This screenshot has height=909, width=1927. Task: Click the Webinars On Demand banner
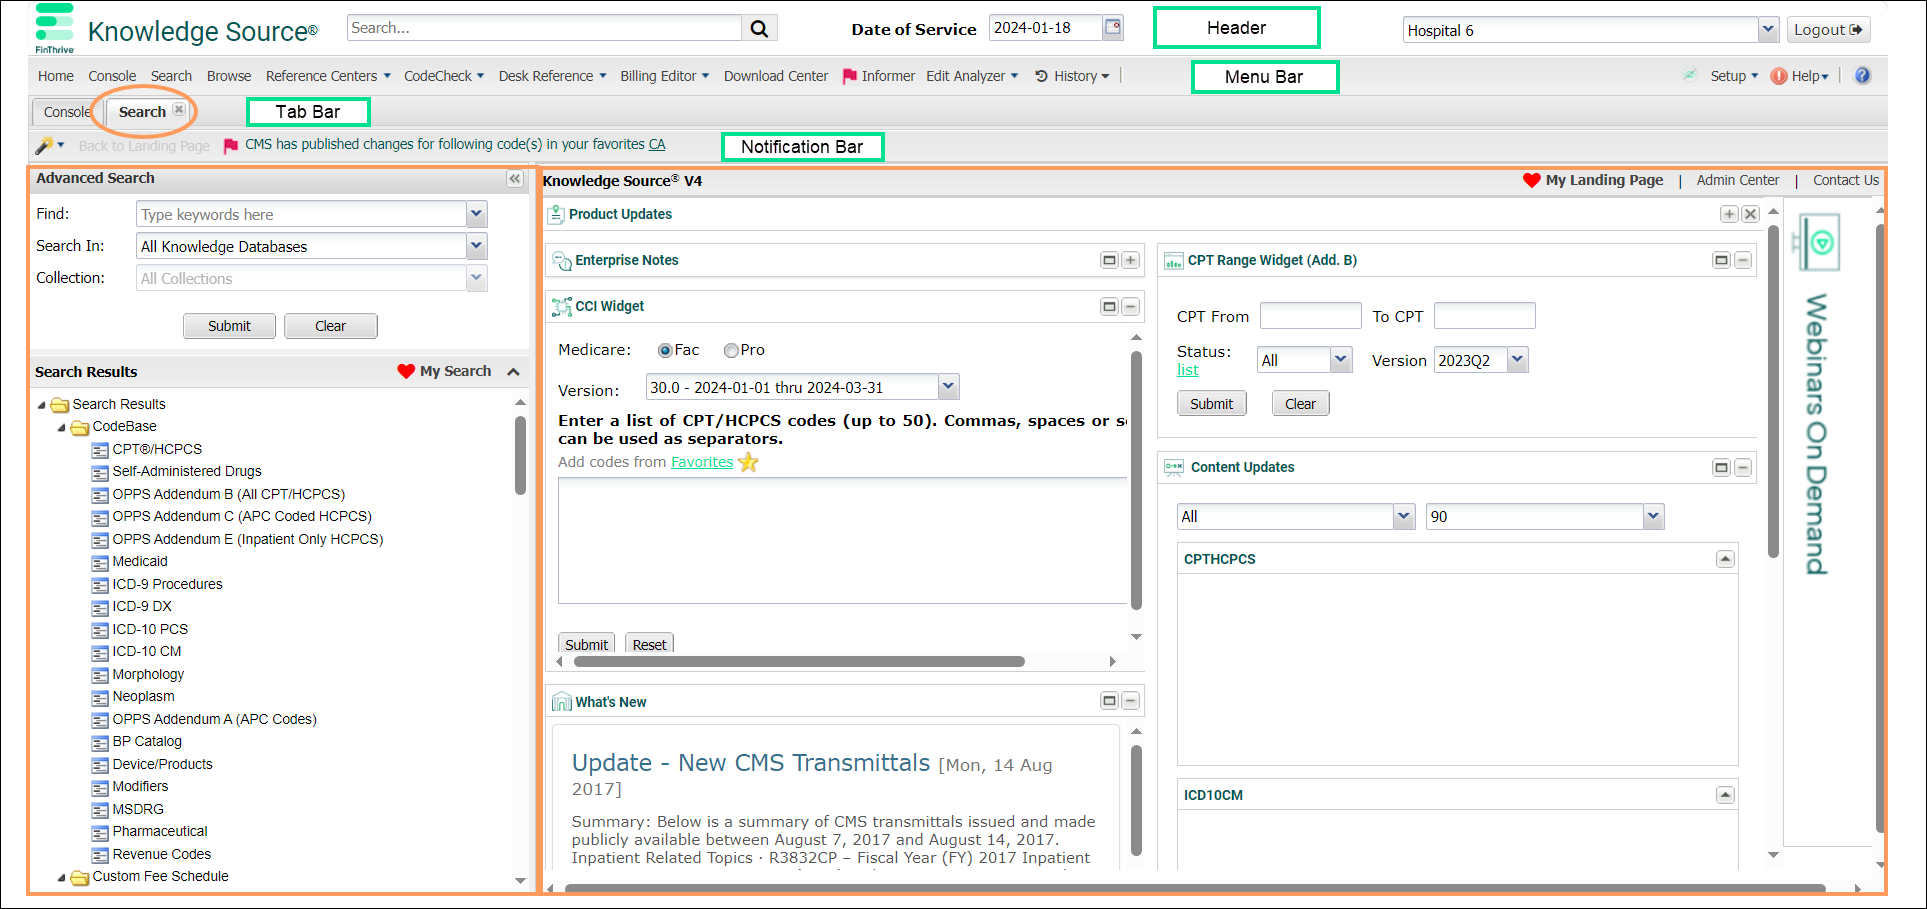pyautogui.click(x=1817, y=400)
